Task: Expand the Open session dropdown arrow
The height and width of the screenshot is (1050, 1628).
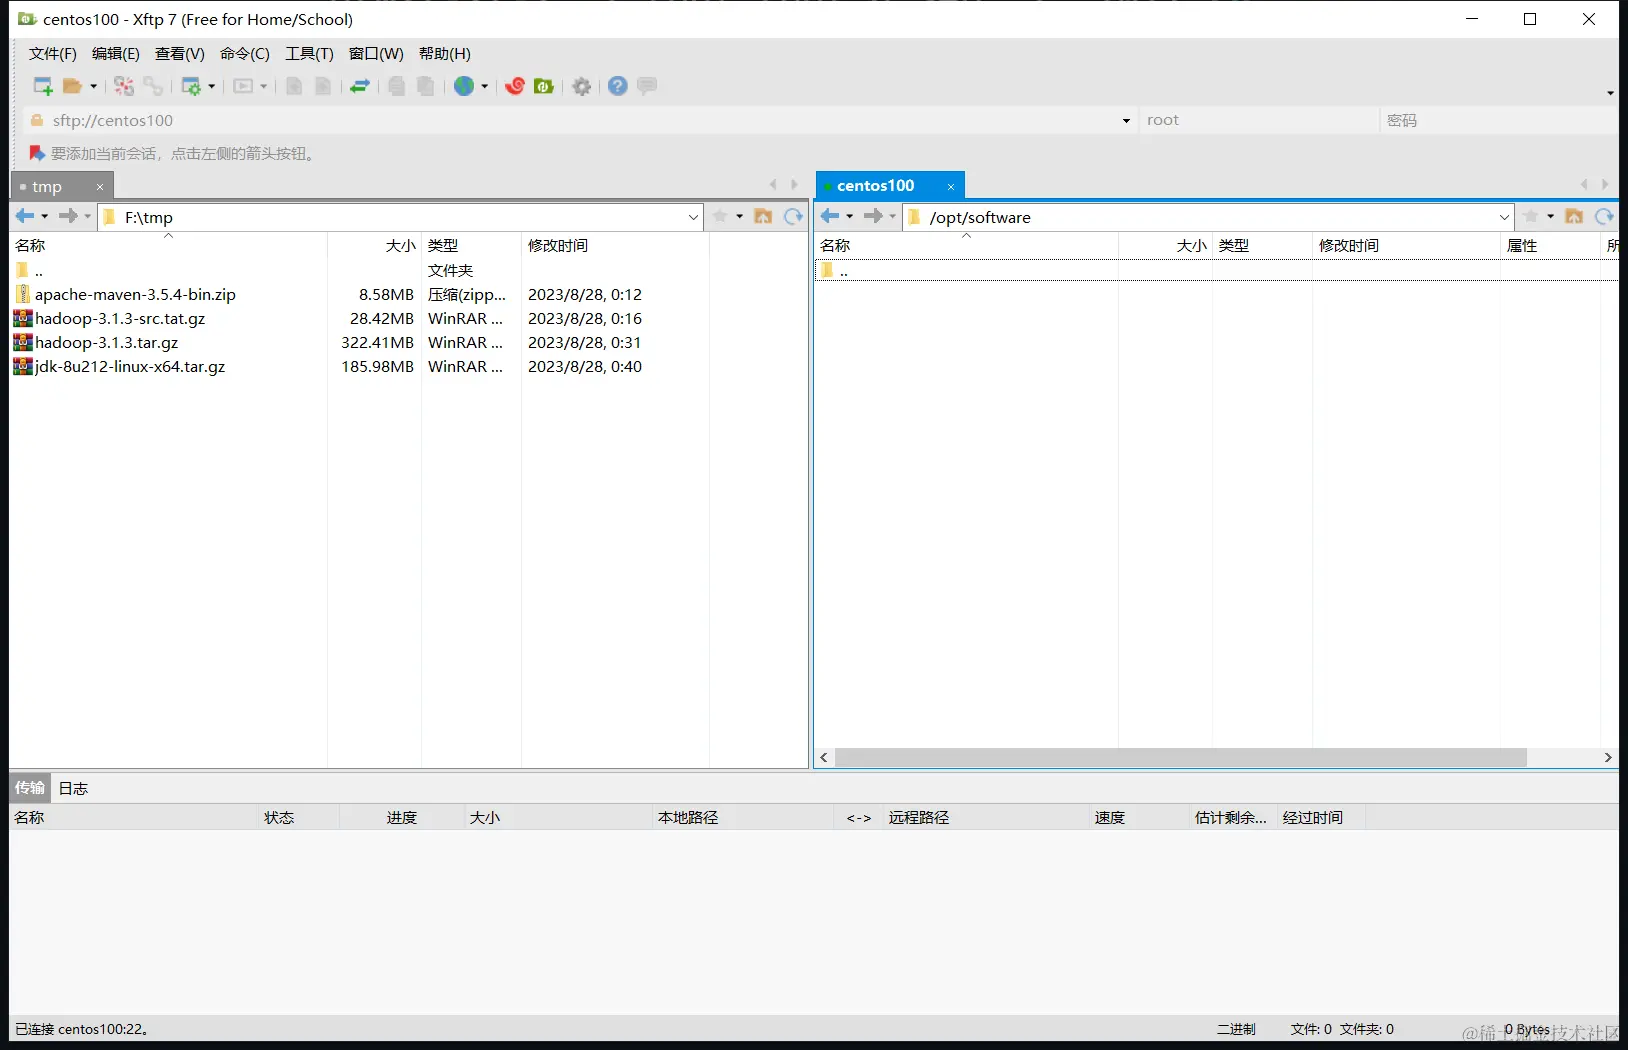Action: [94, 86]
